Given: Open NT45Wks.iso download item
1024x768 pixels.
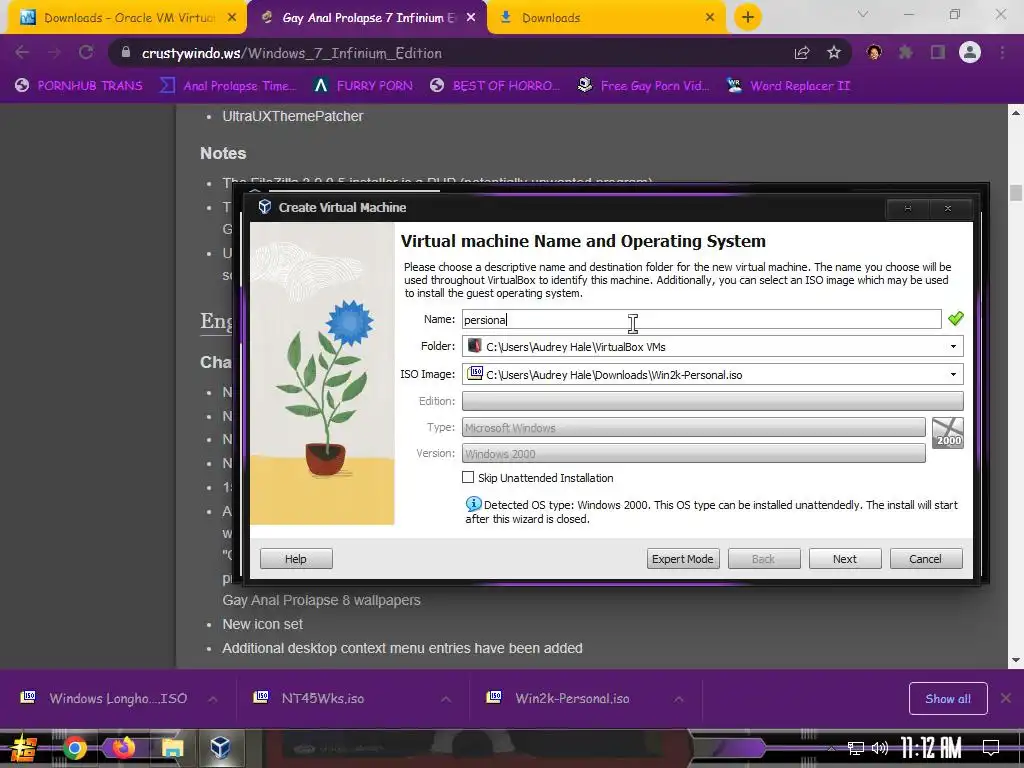Looking at the screenshot, I should coord(323,699).
